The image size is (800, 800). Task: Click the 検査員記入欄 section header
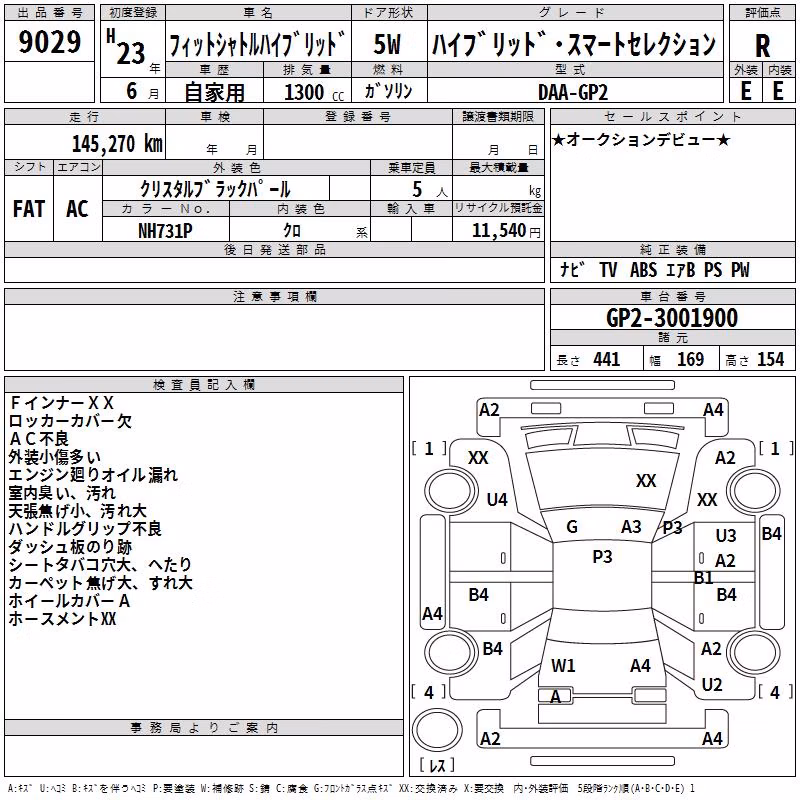pyautogui.click(x=204, y=385)
